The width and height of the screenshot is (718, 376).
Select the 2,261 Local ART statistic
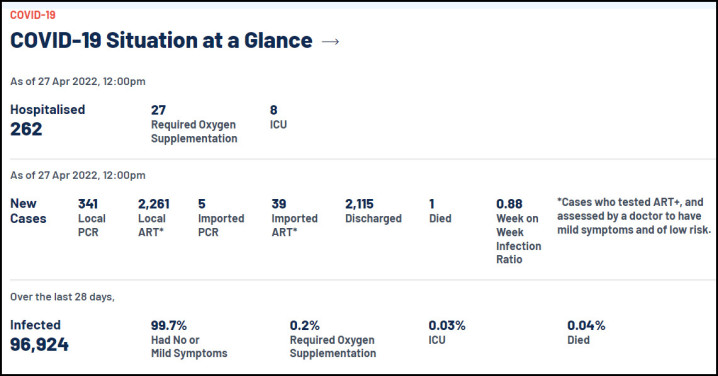(x=154, y=218)
